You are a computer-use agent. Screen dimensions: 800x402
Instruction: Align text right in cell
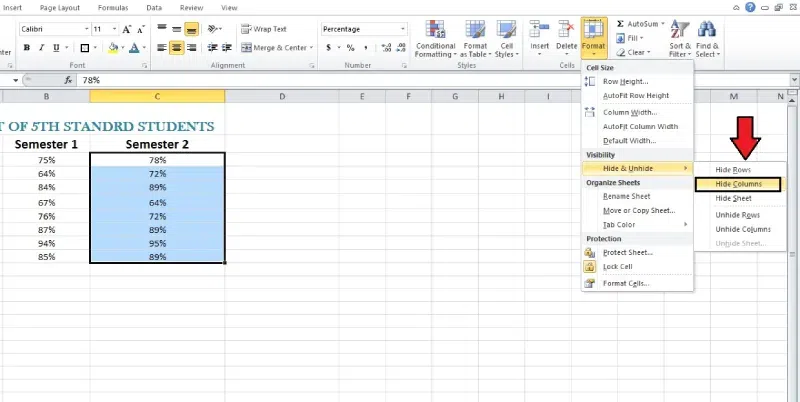coord(192,47)
